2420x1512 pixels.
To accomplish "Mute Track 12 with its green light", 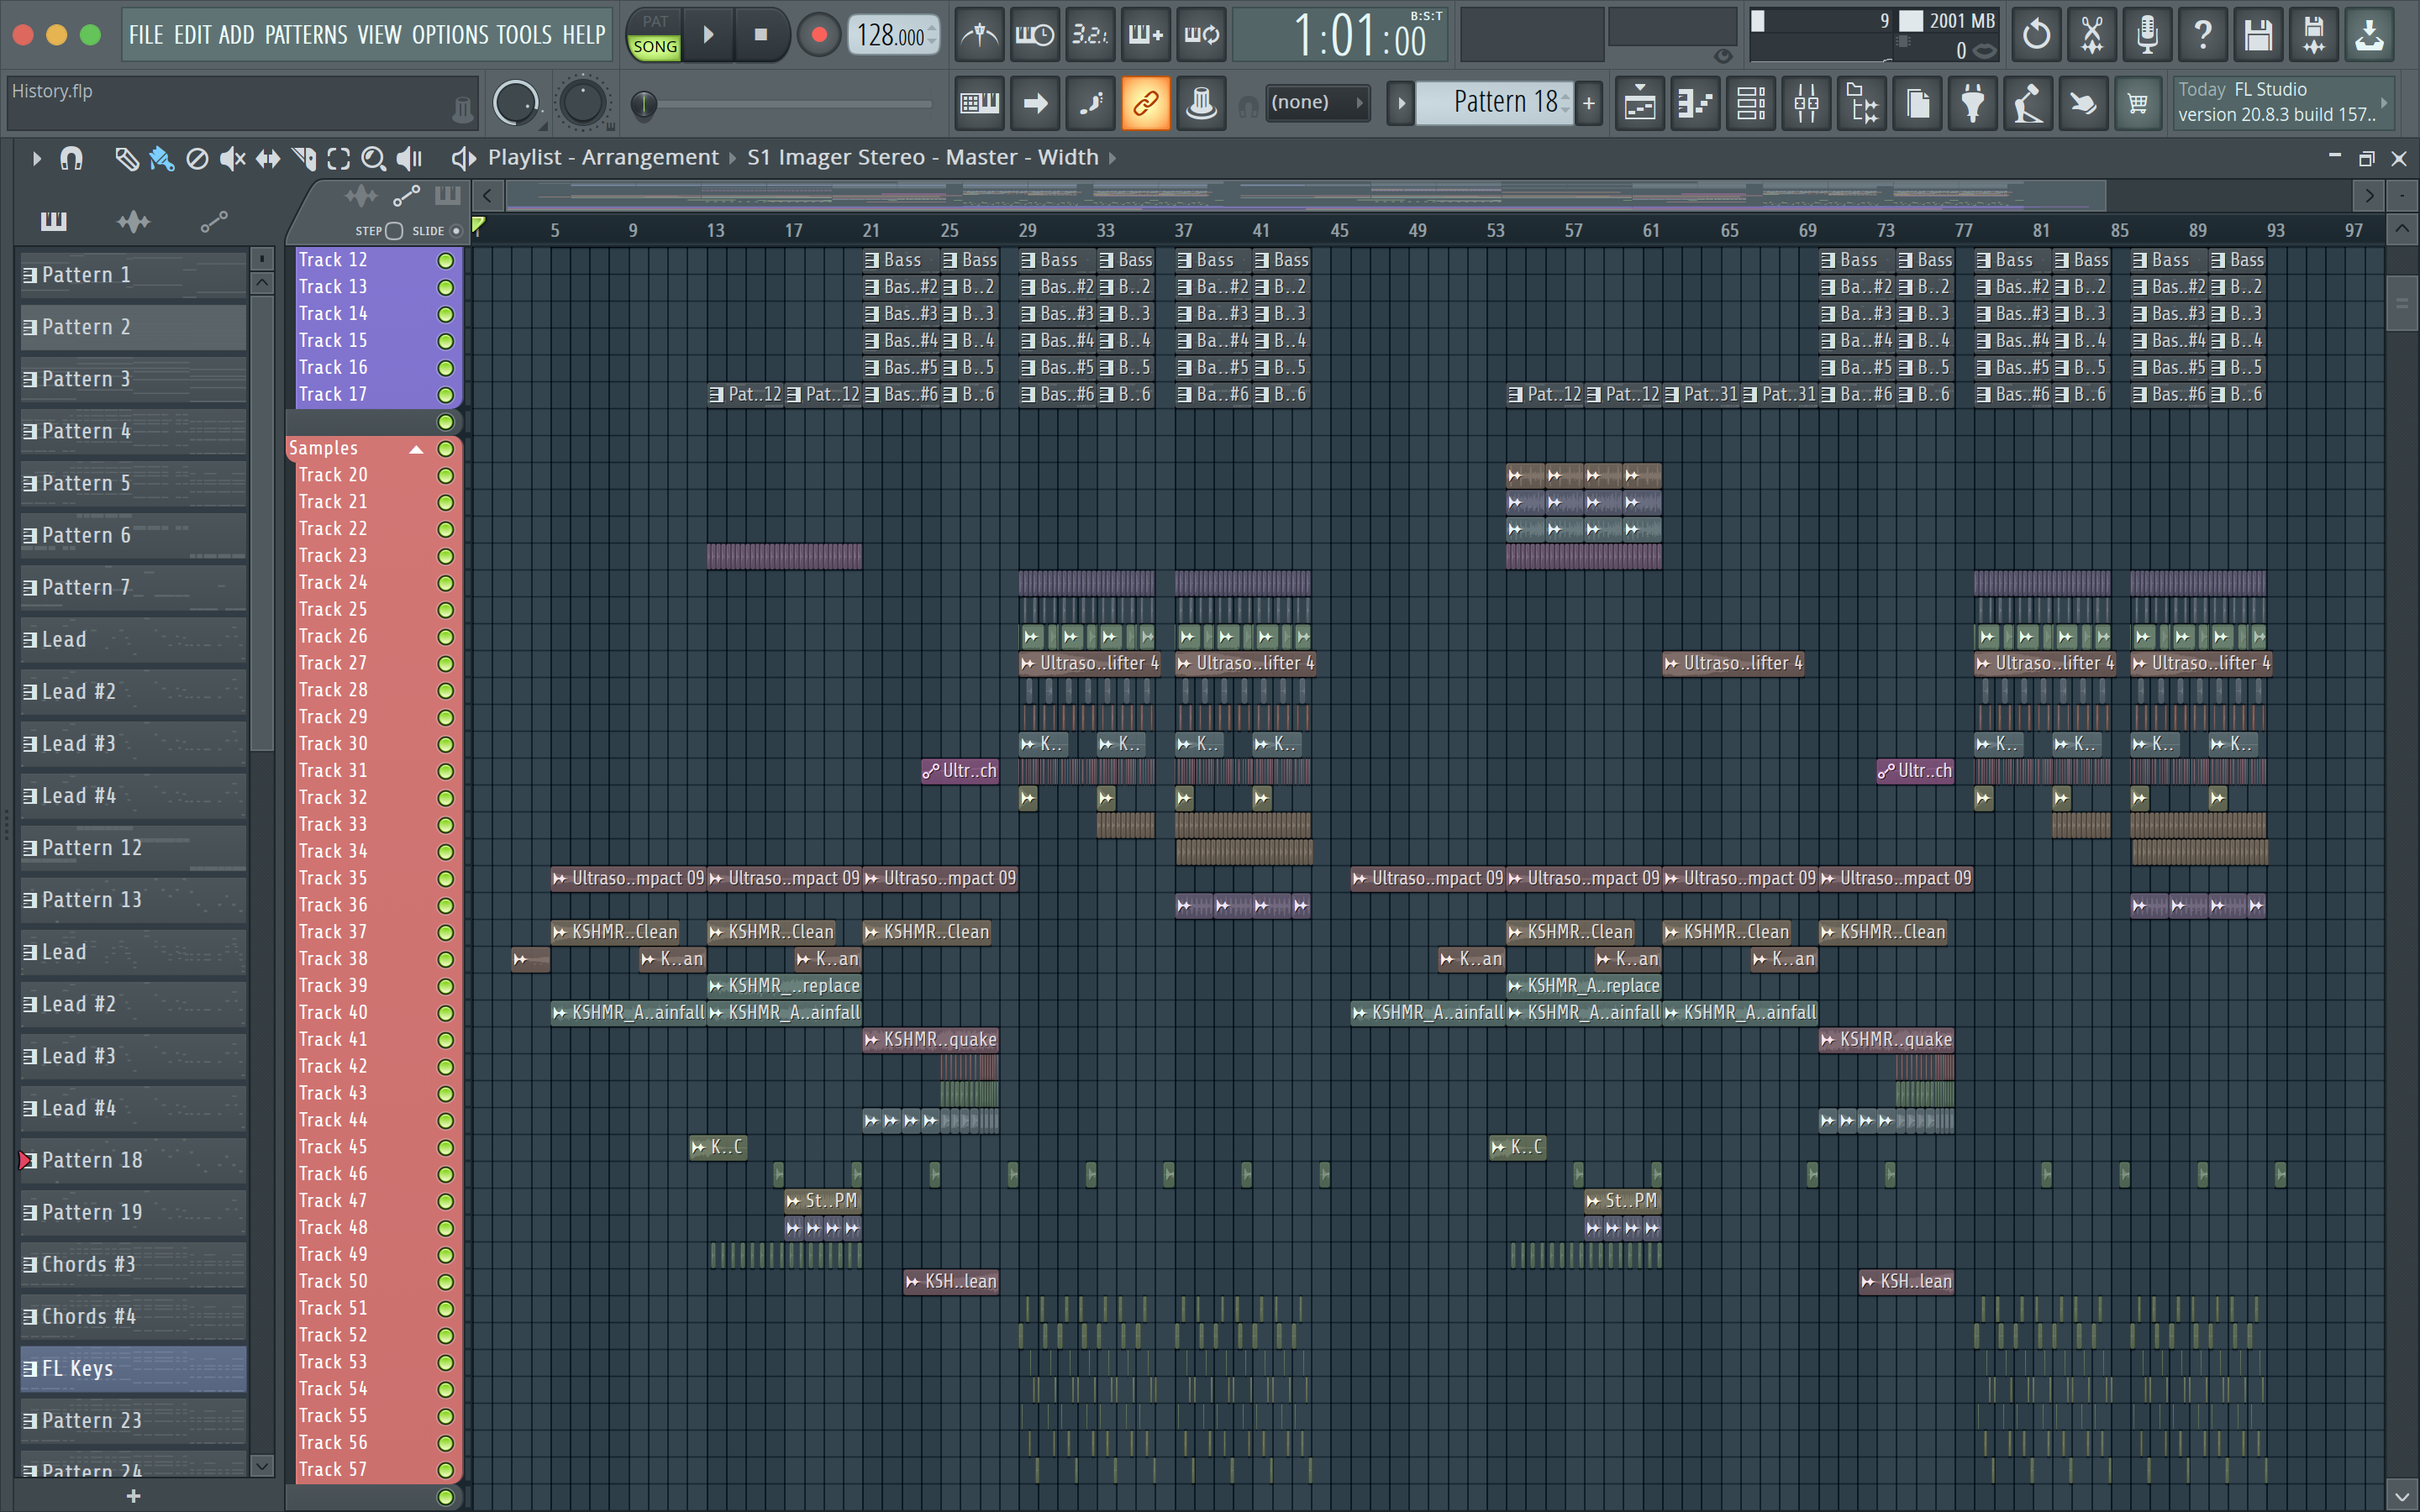I will [x=445, y=260].
